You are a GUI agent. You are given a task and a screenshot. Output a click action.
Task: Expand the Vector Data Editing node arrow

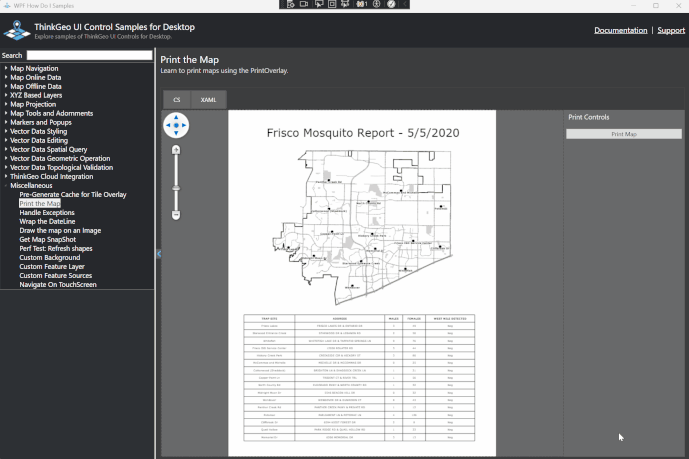click(x=6, y=140)
